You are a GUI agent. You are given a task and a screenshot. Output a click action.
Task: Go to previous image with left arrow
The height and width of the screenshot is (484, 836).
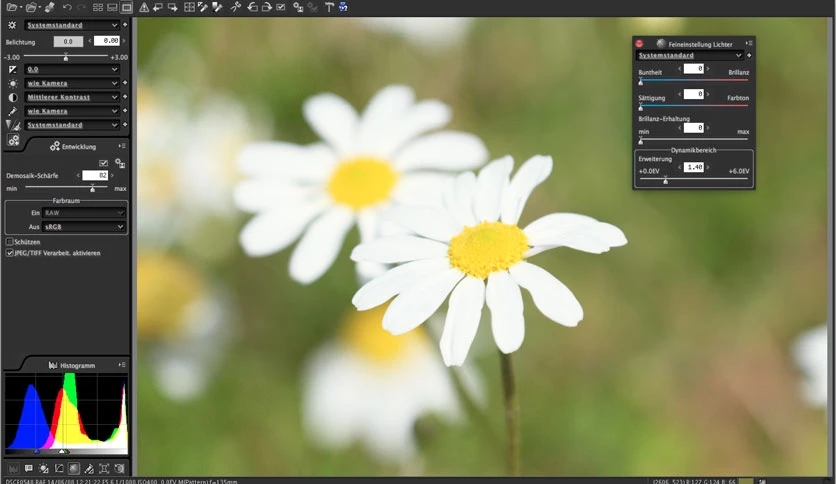[158, 7]
